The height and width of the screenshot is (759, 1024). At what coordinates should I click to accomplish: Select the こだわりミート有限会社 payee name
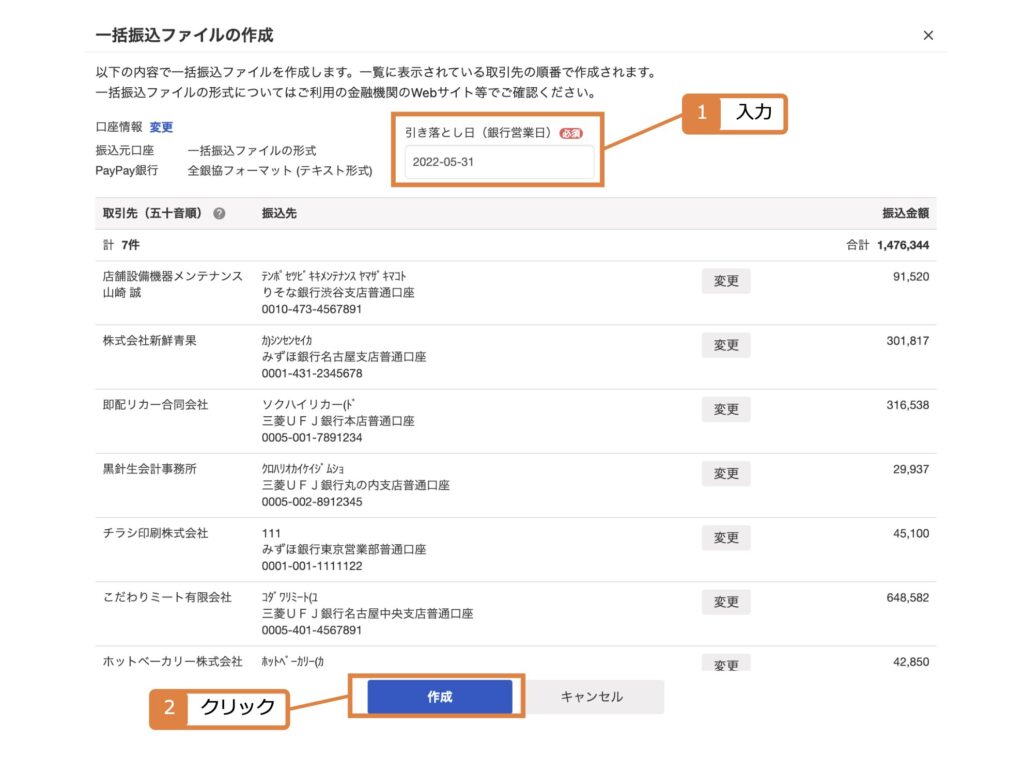coord(167,597)
